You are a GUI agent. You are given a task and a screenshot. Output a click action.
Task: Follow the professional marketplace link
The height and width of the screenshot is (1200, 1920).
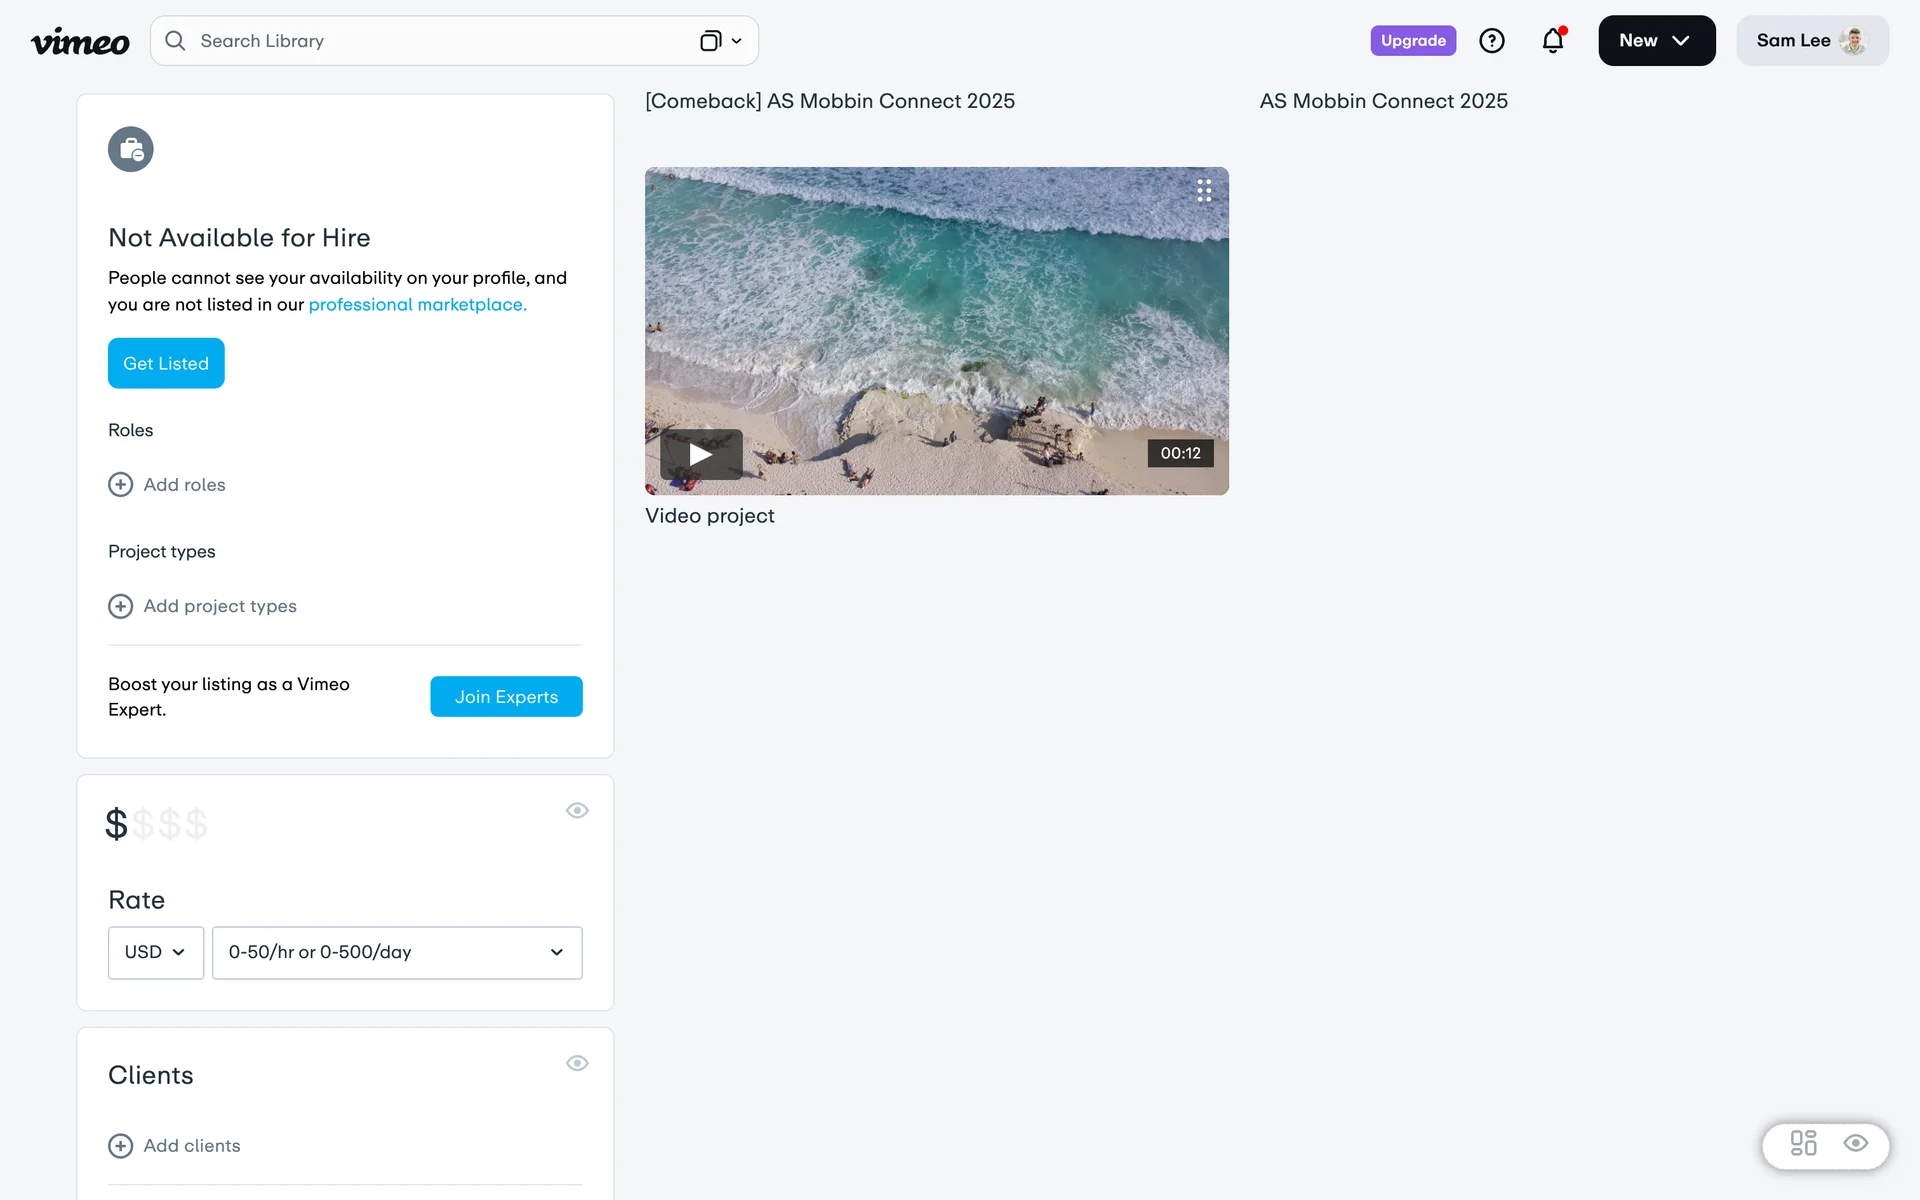(x=417, y=305)
